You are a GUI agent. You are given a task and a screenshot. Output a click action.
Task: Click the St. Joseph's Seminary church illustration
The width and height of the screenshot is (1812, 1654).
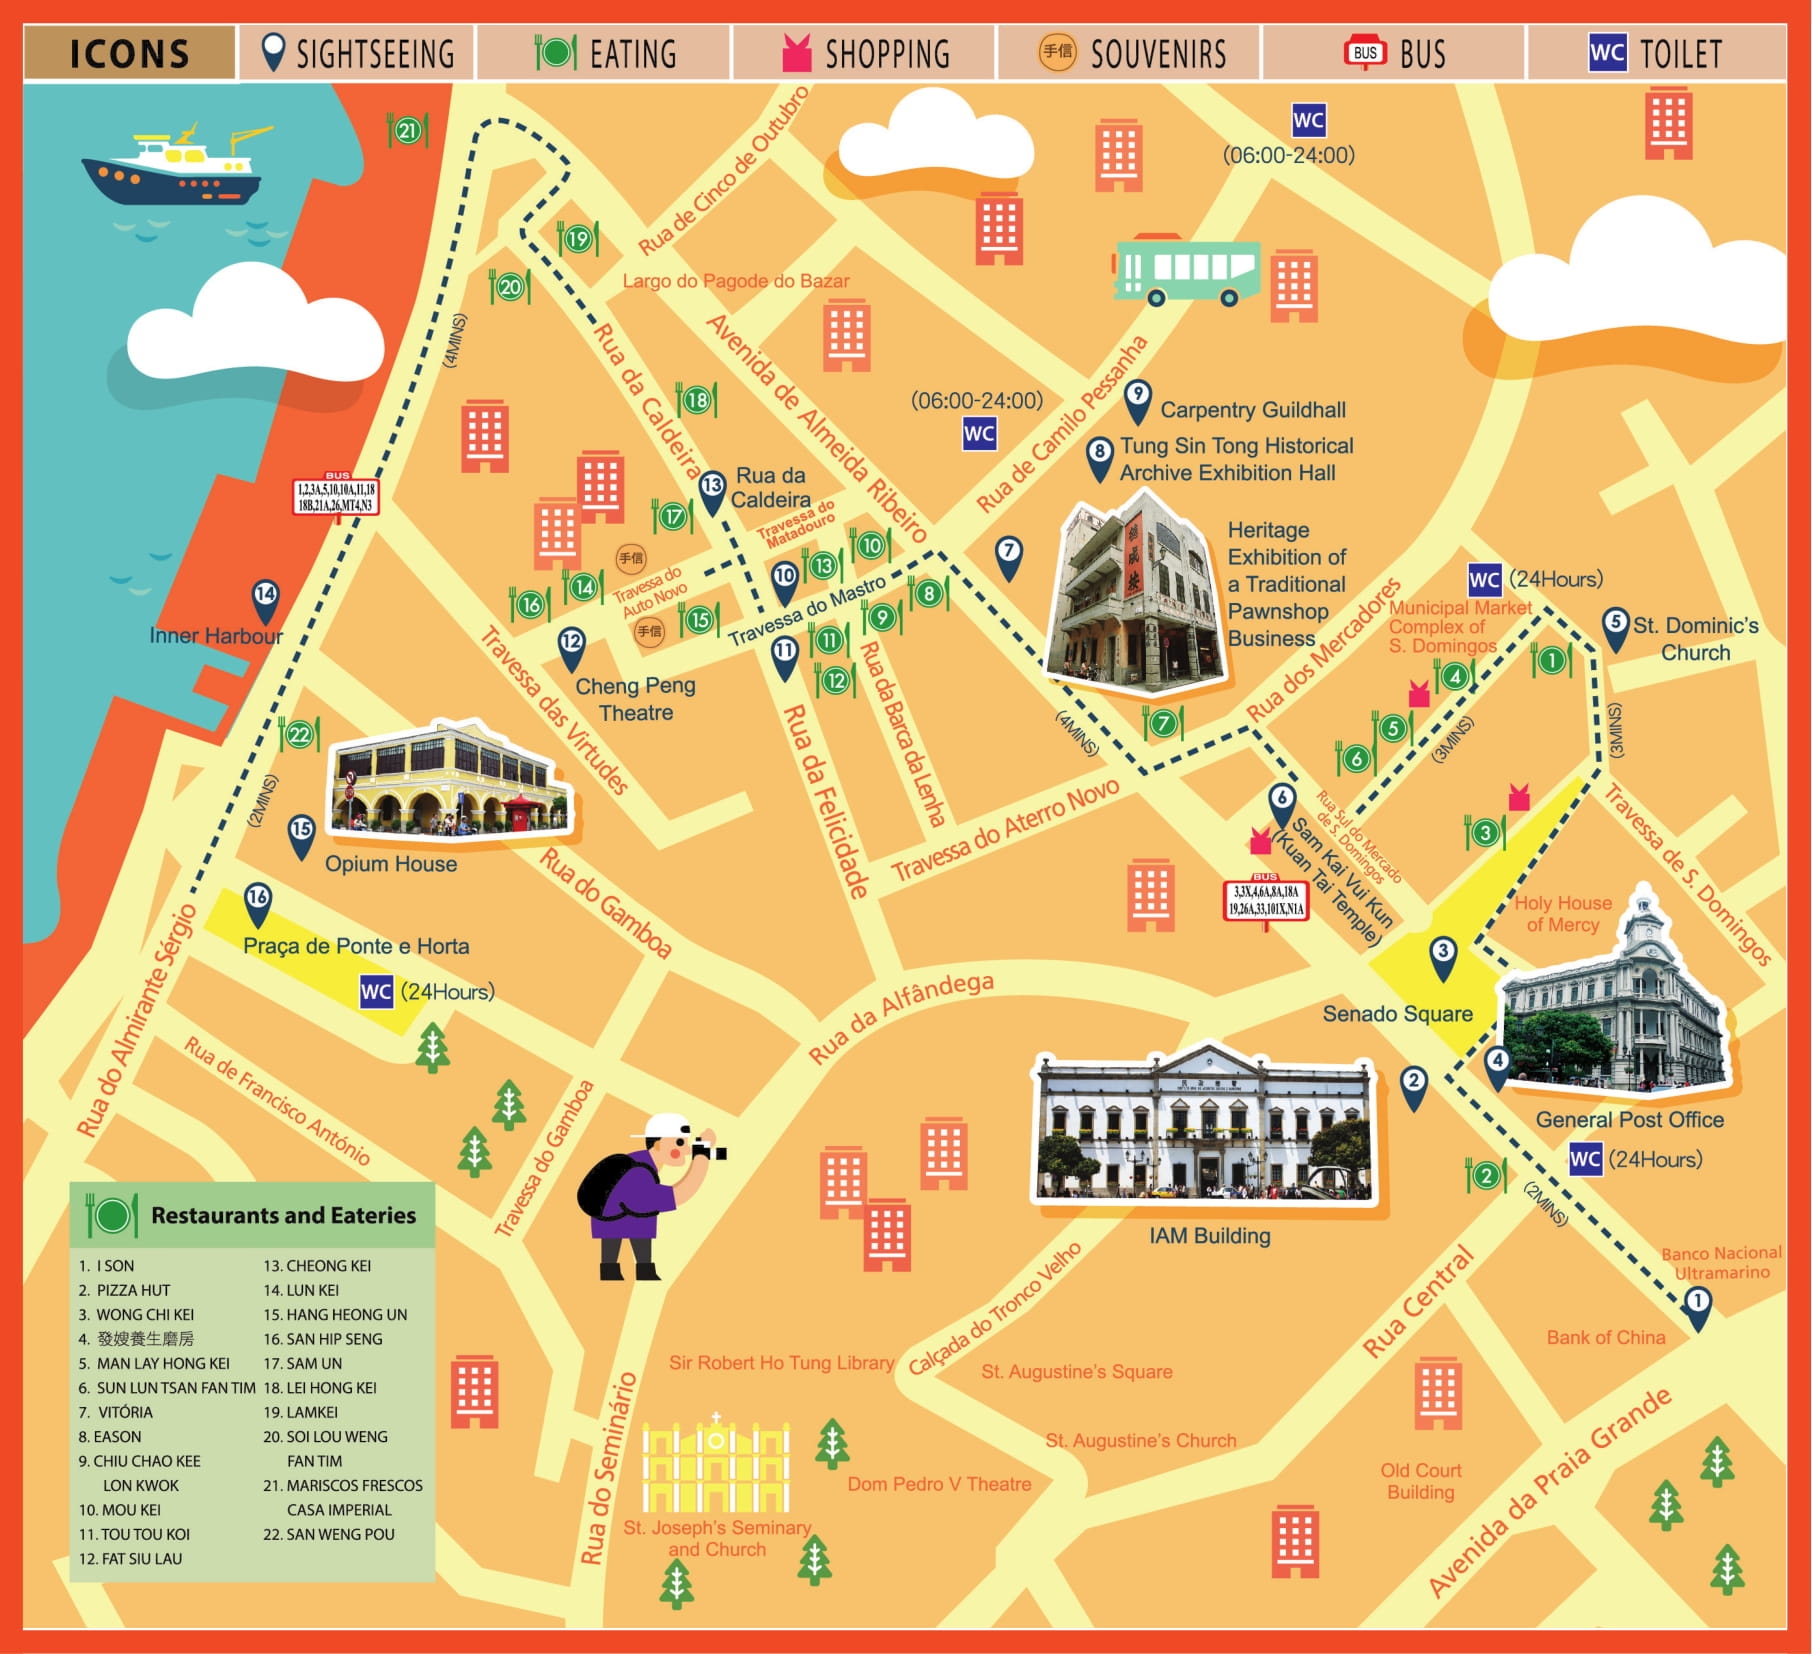click(x=715, y=1464)
